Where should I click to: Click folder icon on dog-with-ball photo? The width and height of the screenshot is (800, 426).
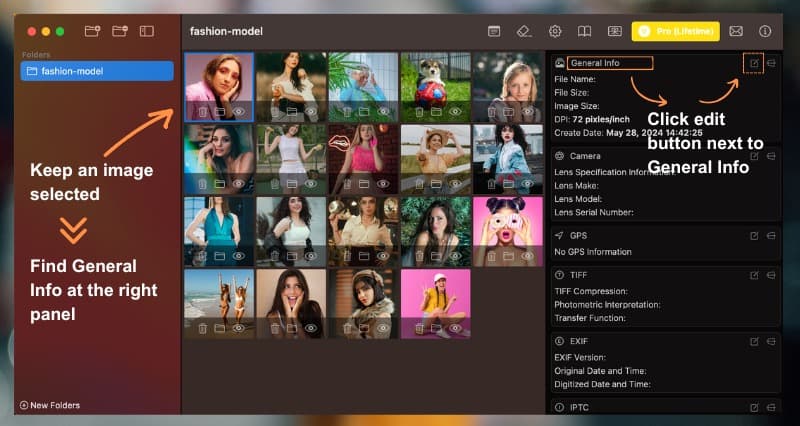coord(436,112)
